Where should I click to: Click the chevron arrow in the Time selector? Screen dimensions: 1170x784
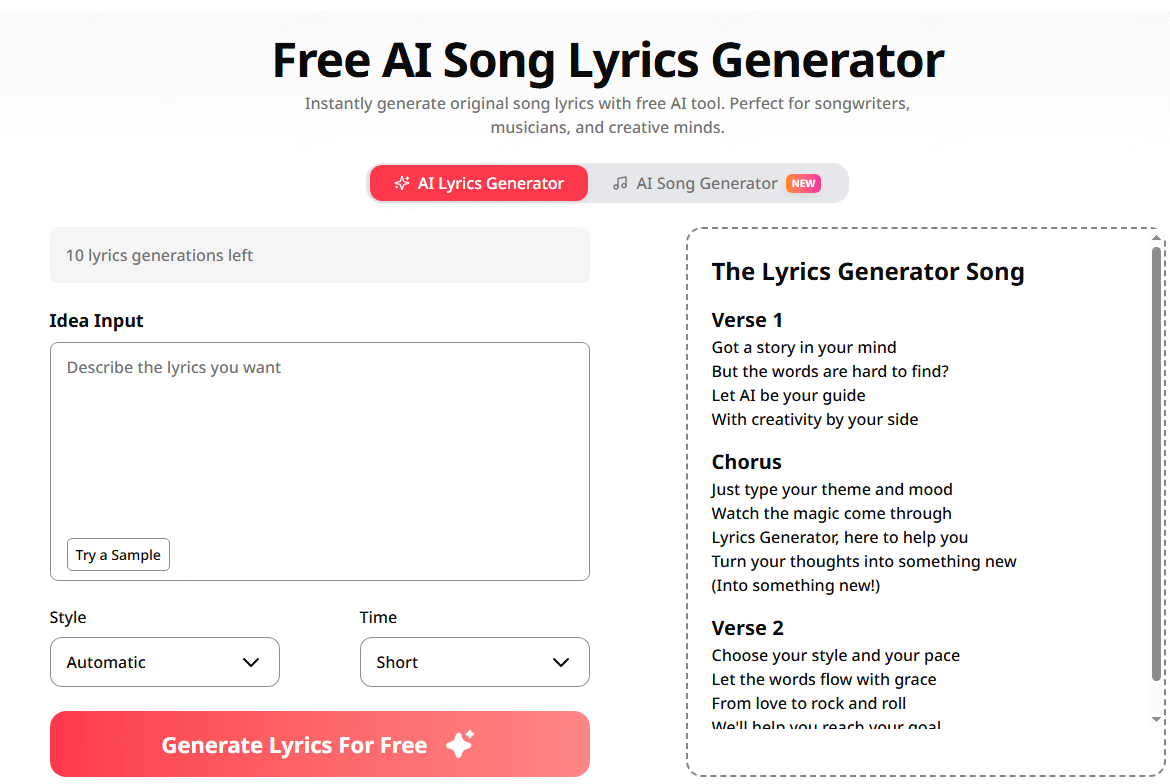[561, 662]
